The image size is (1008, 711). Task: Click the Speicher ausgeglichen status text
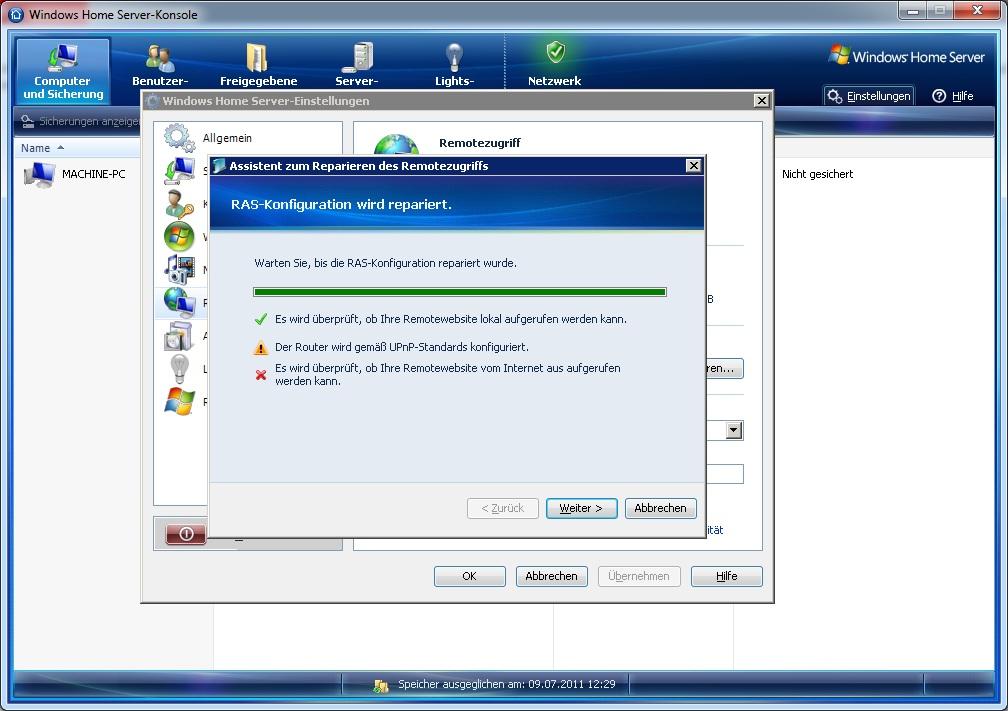[507, 684]
